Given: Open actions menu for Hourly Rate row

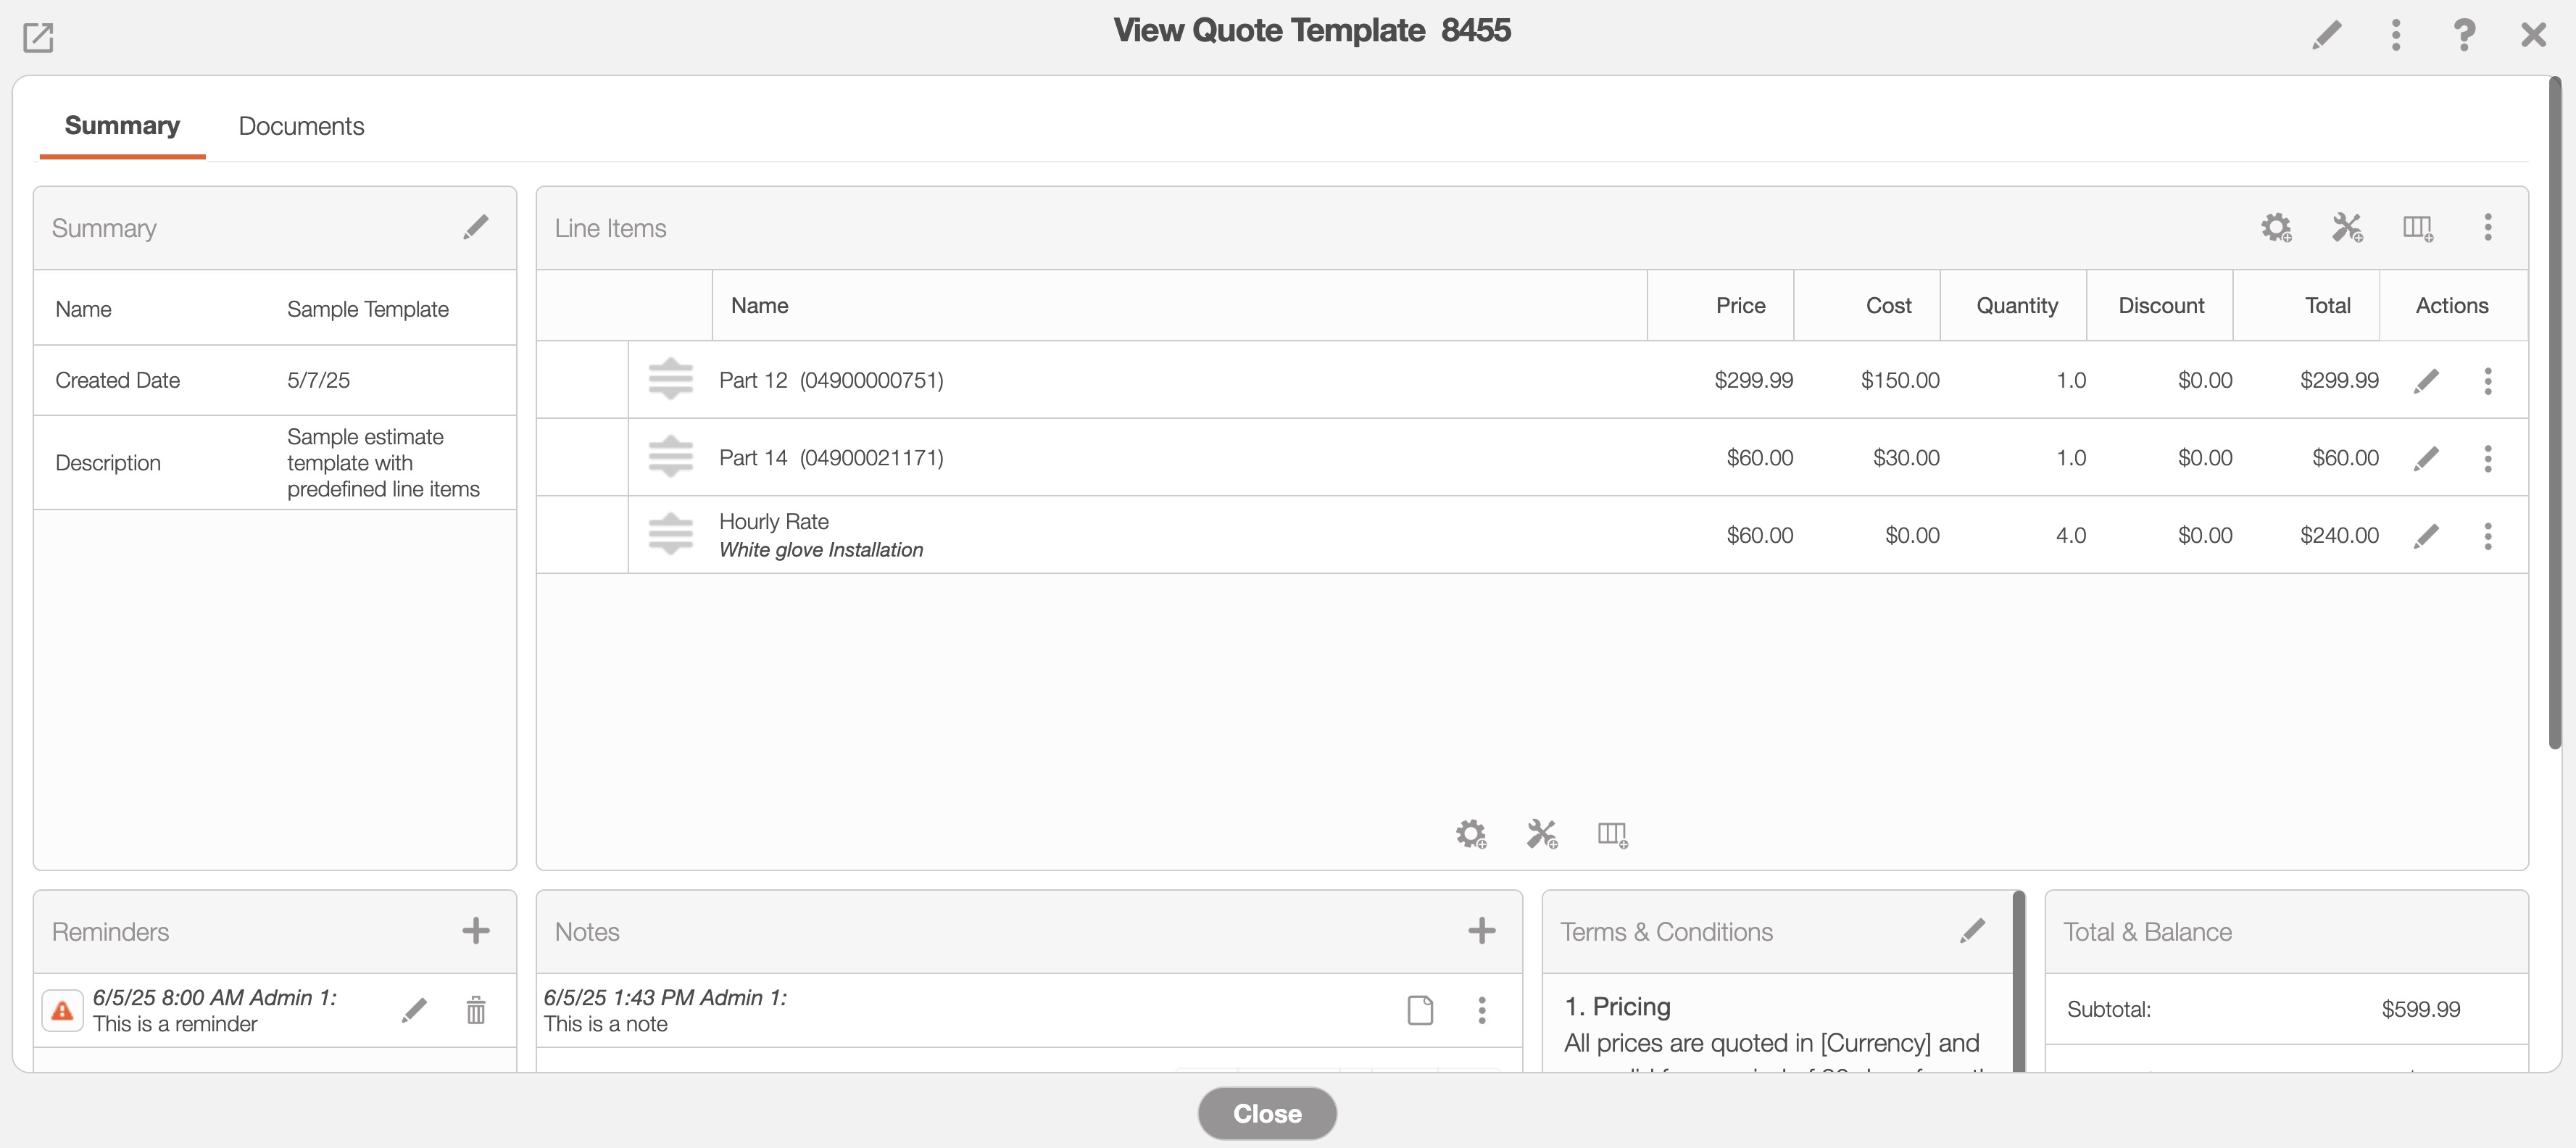Looking at the screenshot, I should coord(2488,536).
